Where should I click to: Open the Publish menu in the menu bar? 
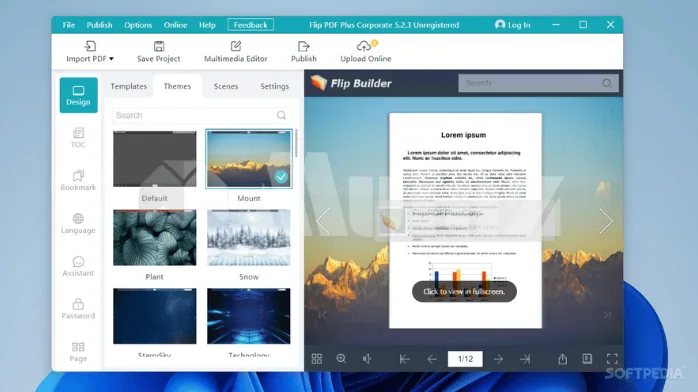click(x=99, y=25)
